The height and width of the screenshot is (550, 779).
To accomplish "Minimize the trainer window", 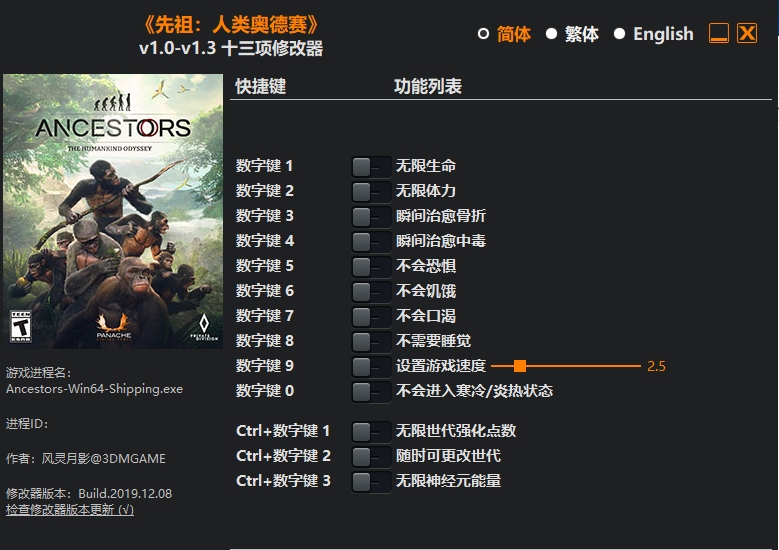I will tap(718, 33).
